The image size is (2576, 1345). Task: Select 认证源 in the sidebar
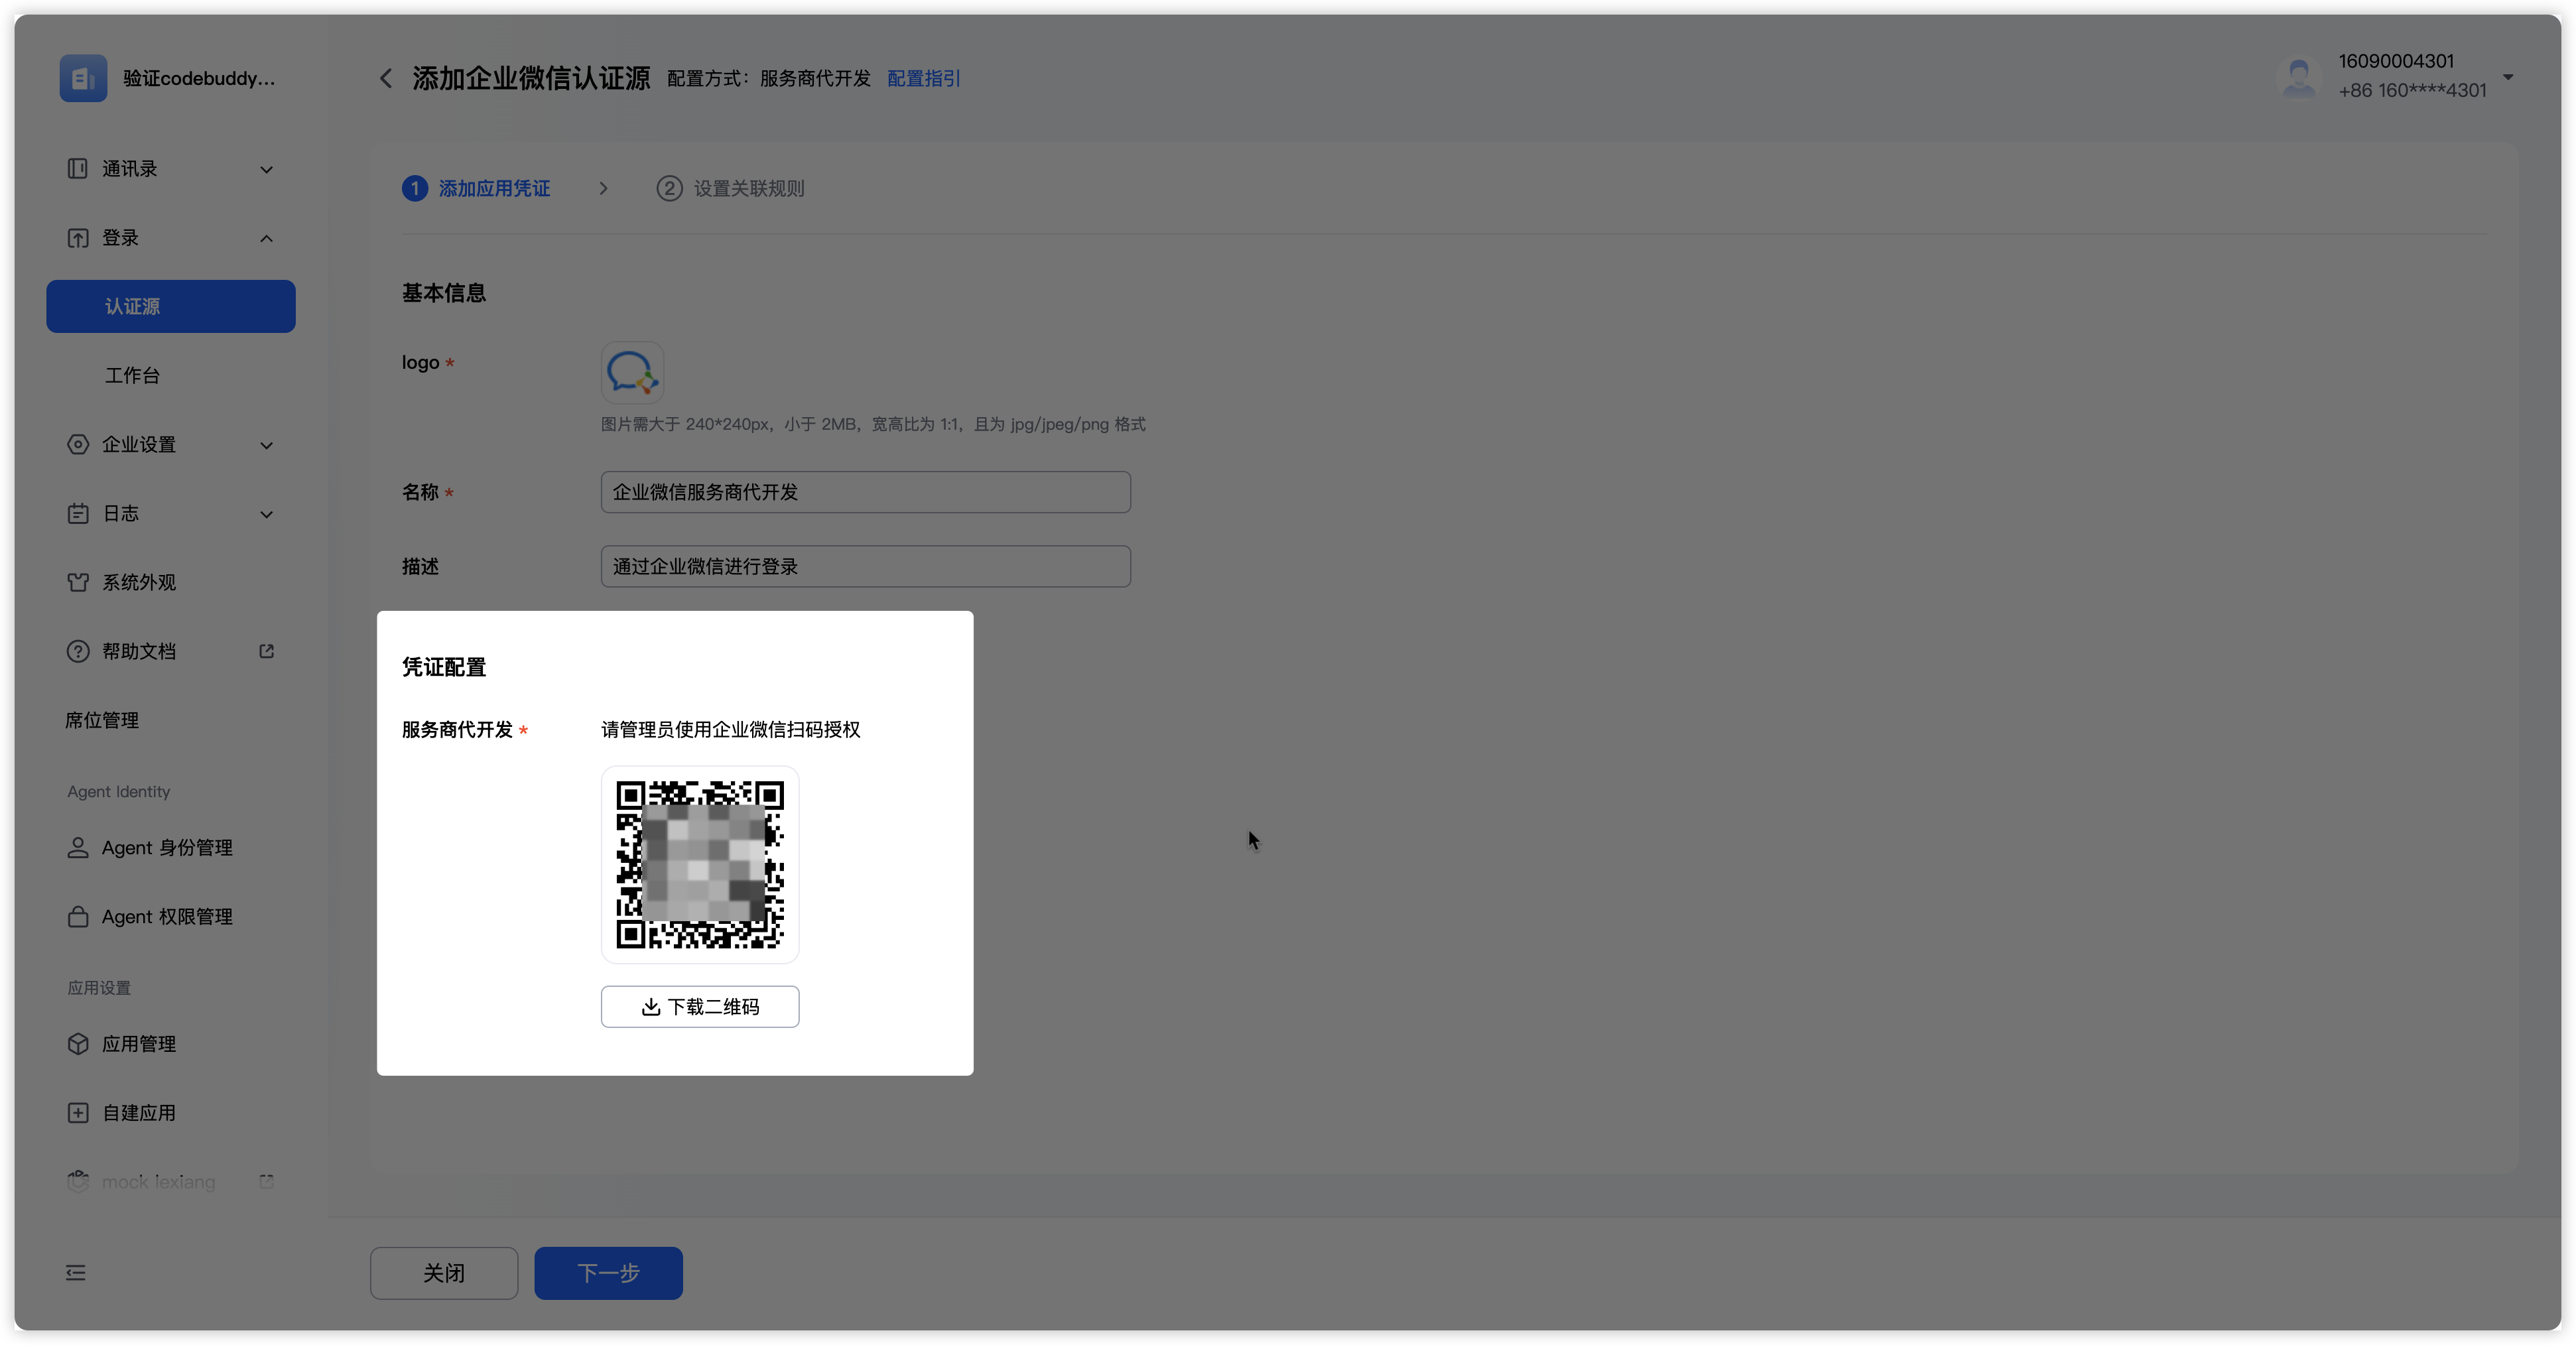pyautogui.click(x=171, y=306)
